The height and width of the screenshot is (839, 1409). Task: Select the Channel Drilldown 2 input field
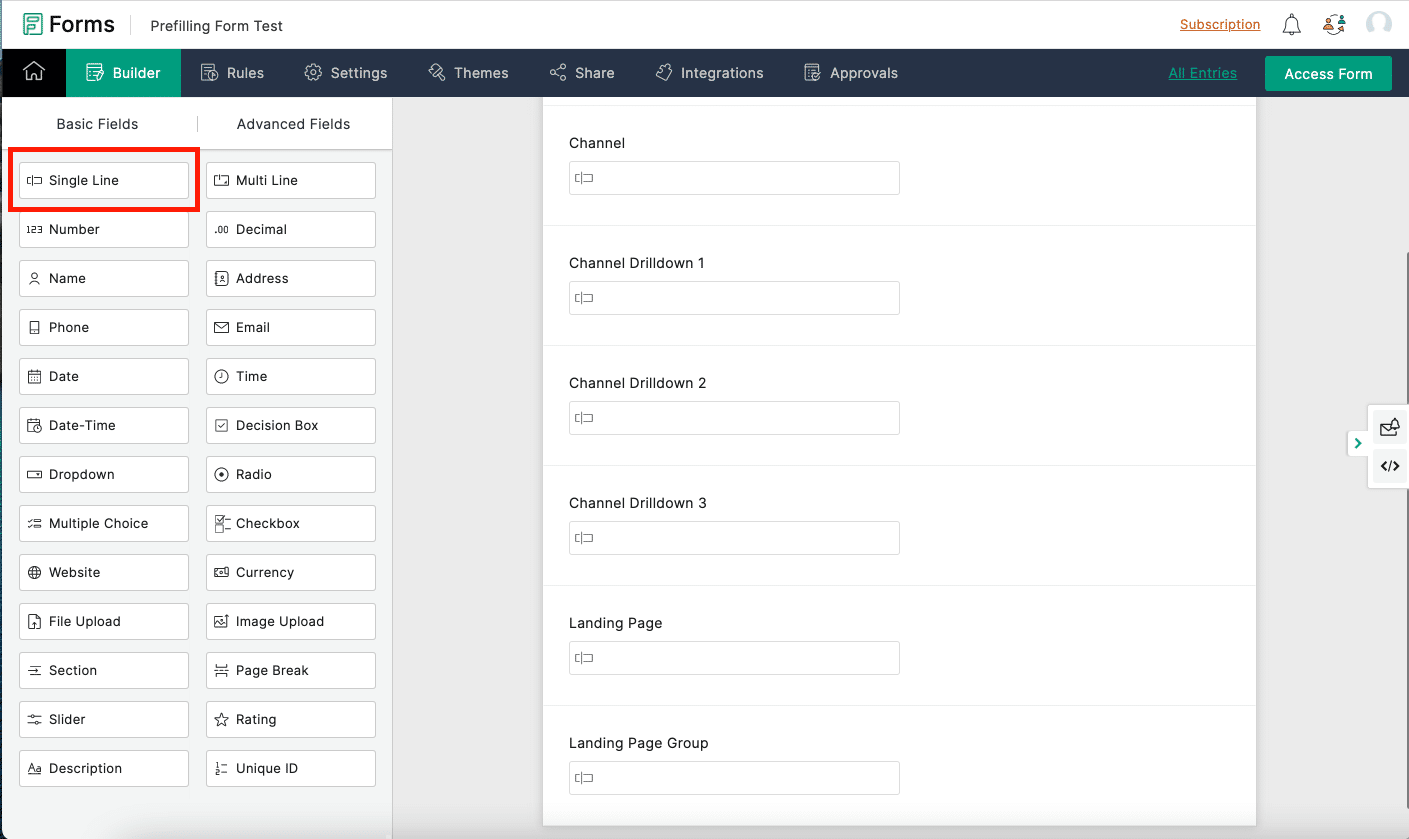point(734,418)
